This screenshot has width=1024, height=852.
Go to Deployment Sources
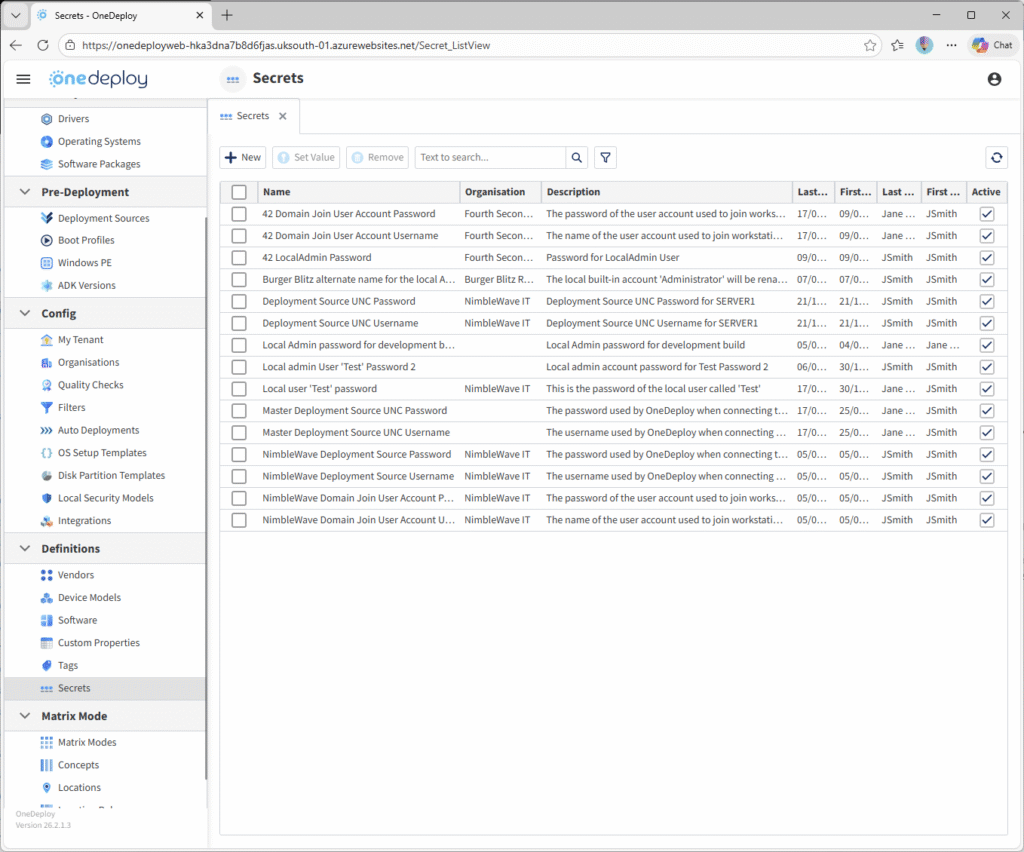[x=103, y=218]
